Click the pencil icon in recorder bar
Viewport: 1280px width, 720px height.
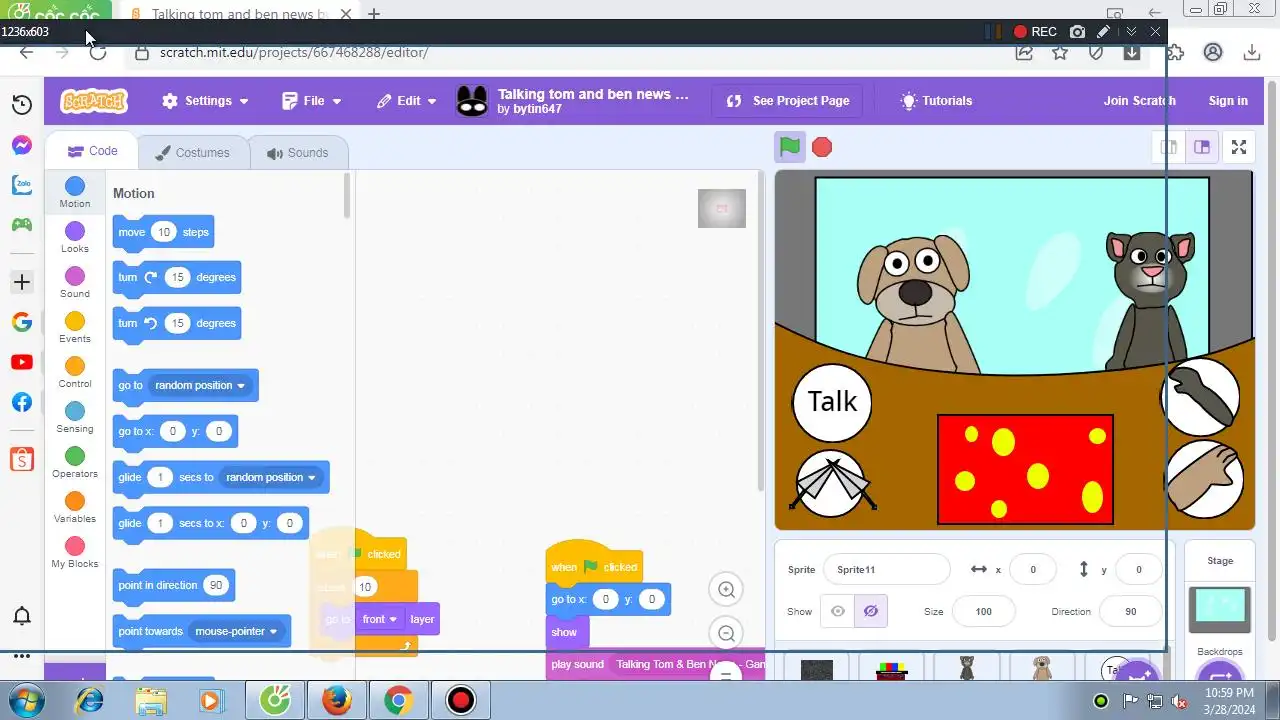1103,32
